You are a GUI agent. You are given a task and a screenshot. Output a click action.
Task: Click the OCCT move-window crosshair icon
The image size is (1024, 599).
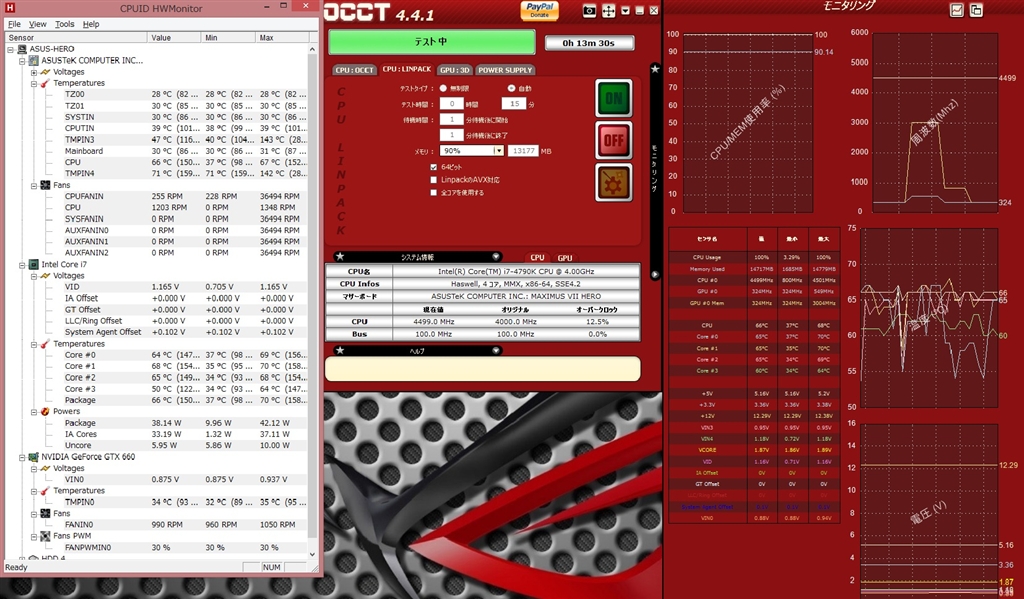tap(608, 10)
